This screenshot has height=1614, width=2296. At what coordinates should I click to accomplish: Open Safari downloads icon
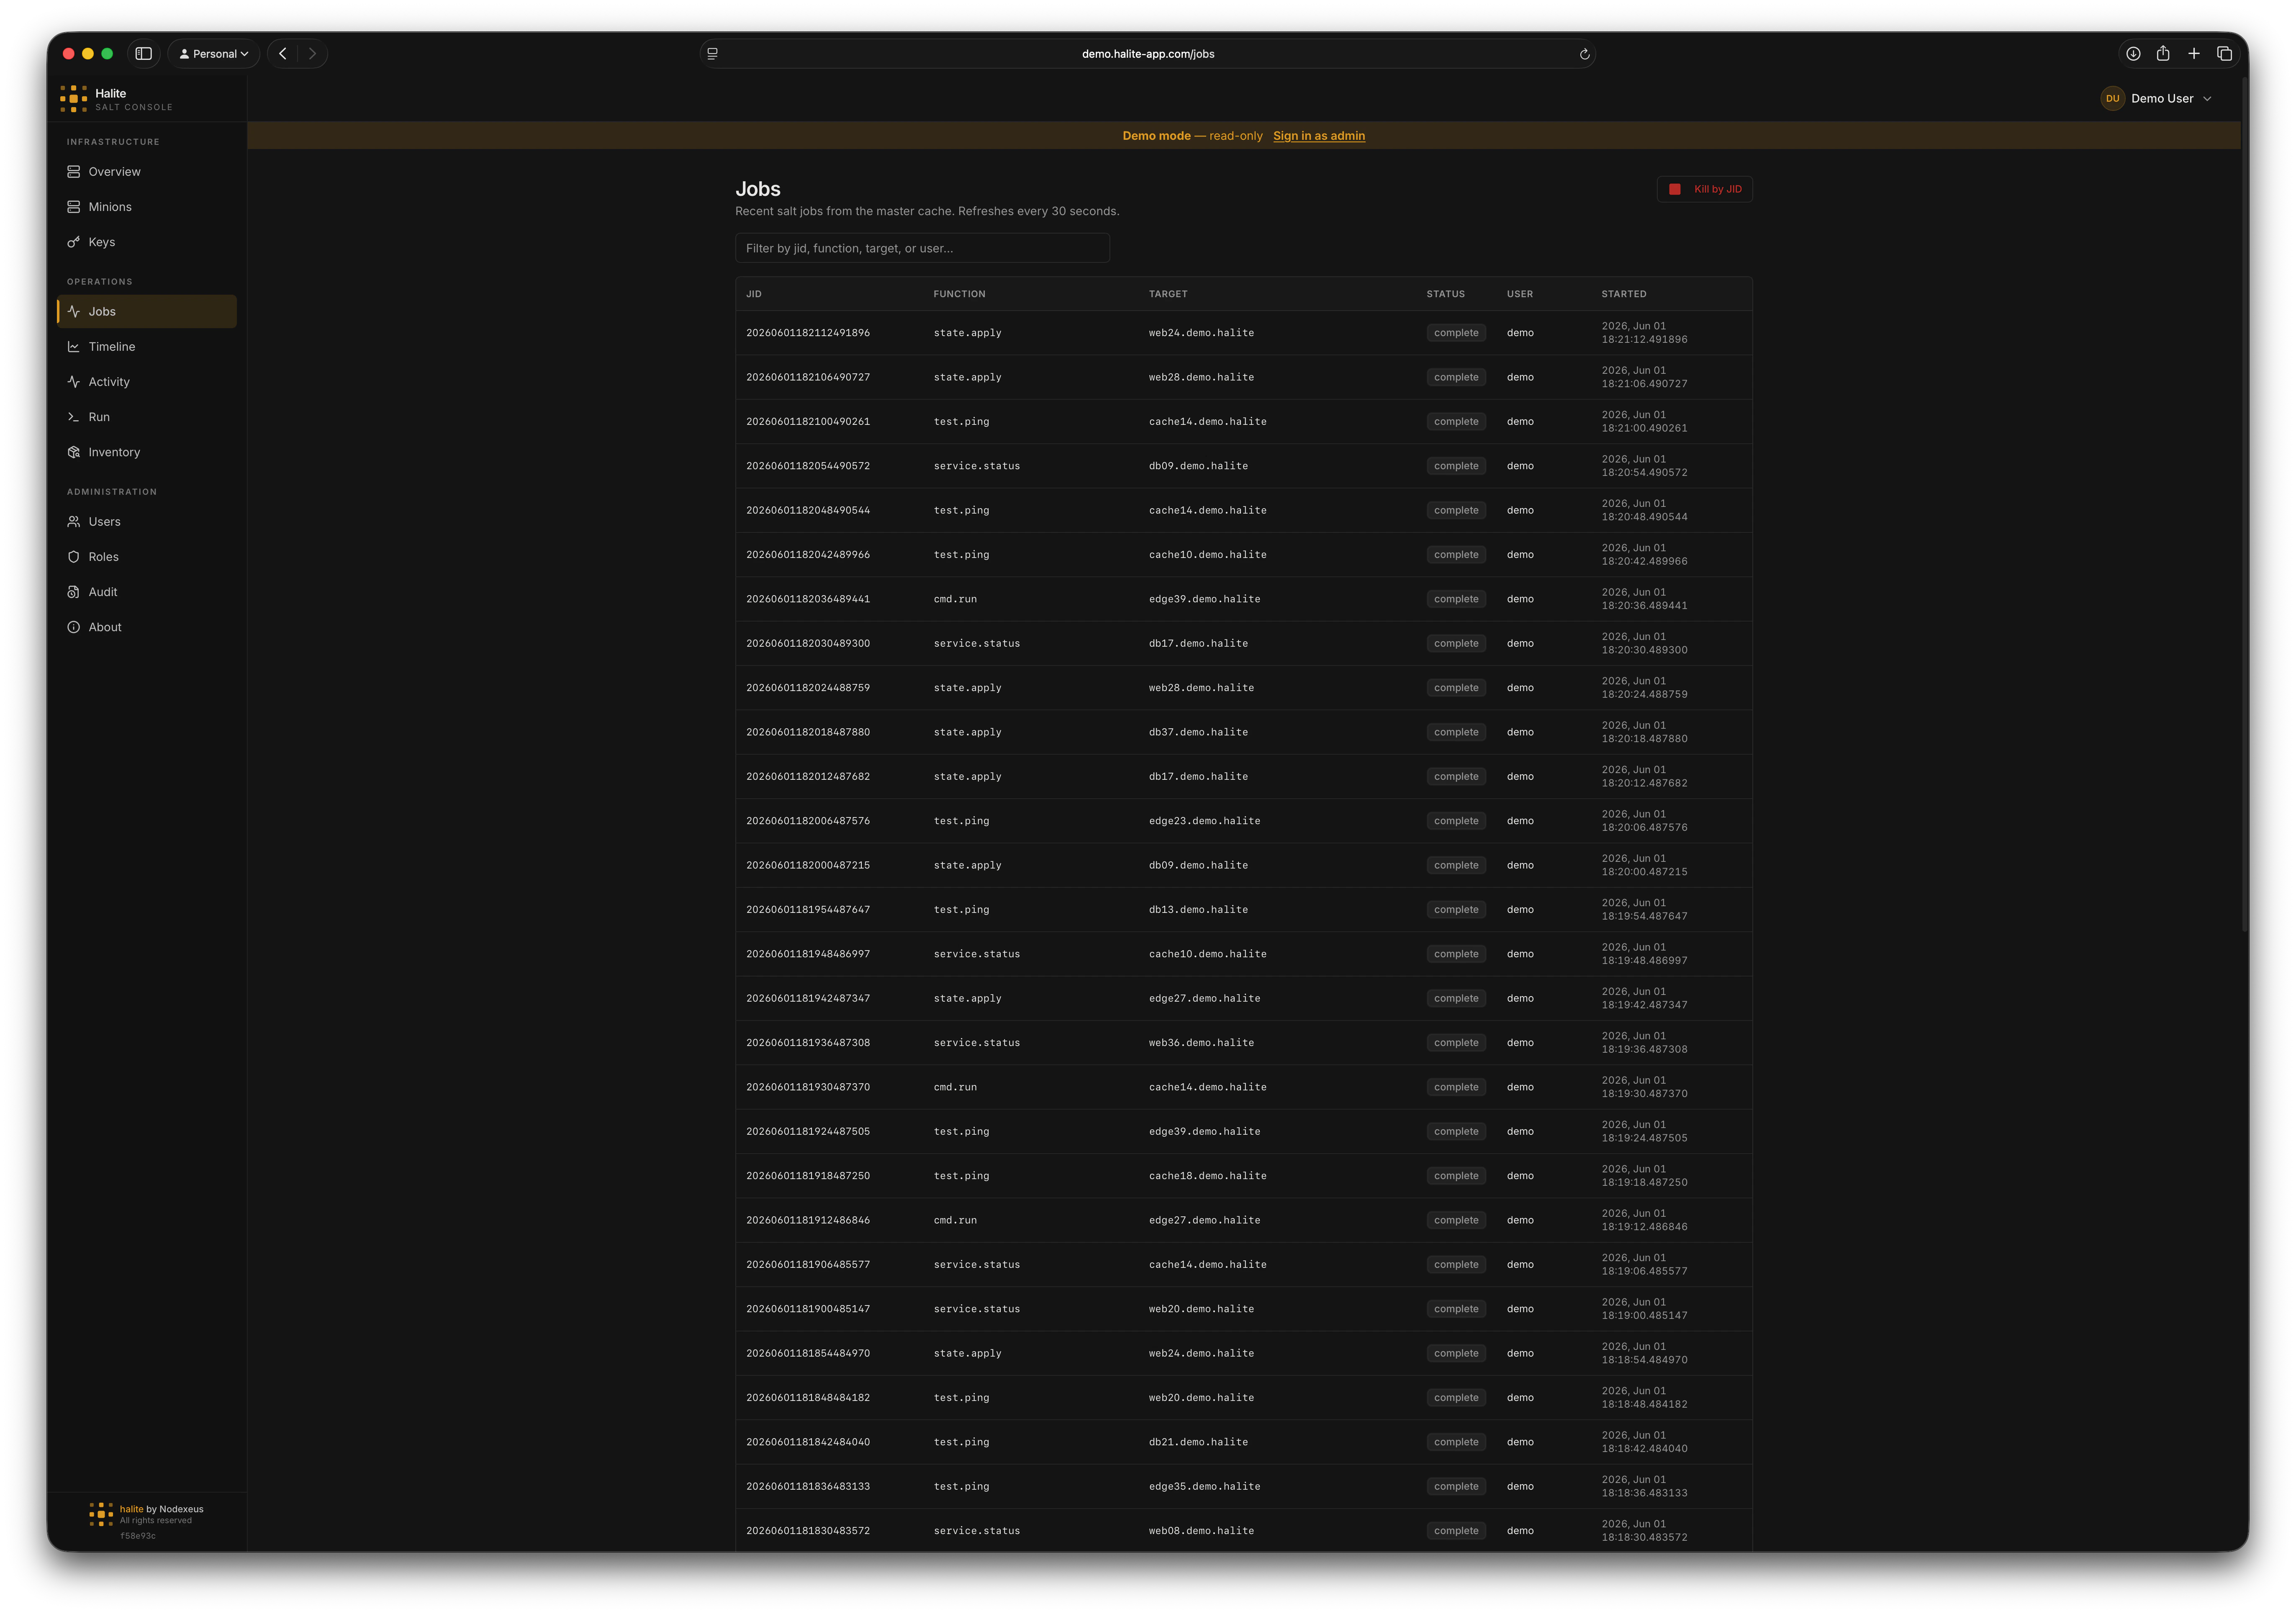pyautogui.click(x=2133, y=54)
